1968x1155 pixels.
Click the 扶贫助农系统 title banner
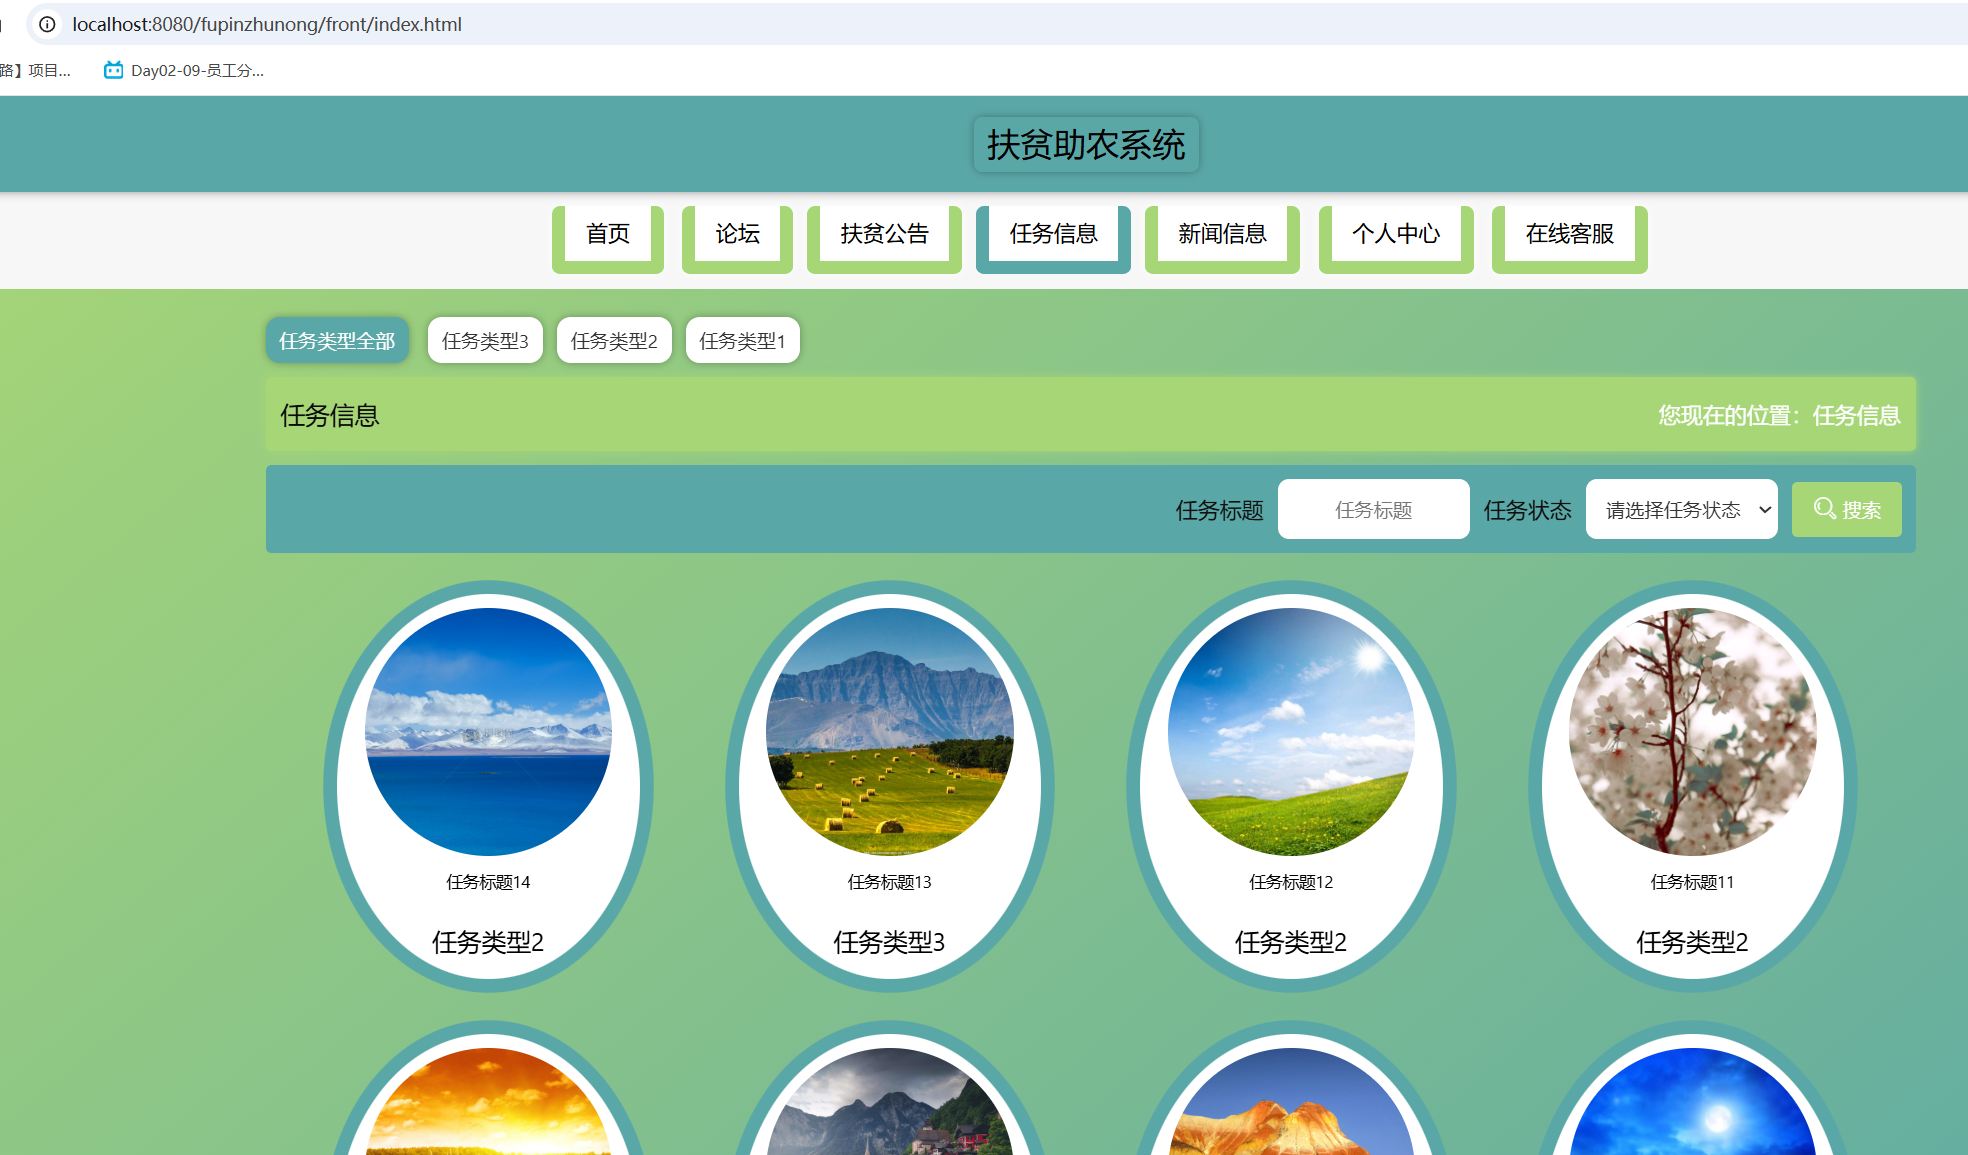1086,145
